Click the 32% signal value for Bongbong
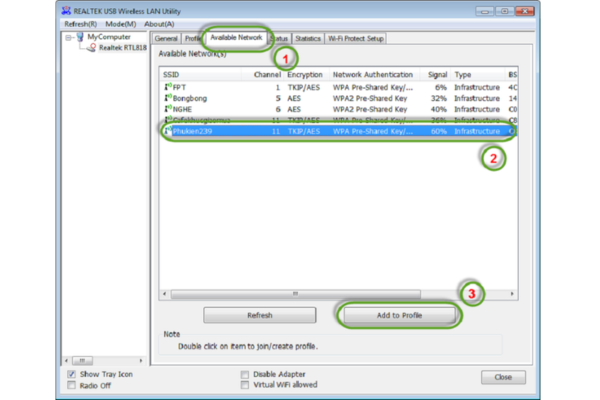Screen dimensions: 600x400 [439, 98]
